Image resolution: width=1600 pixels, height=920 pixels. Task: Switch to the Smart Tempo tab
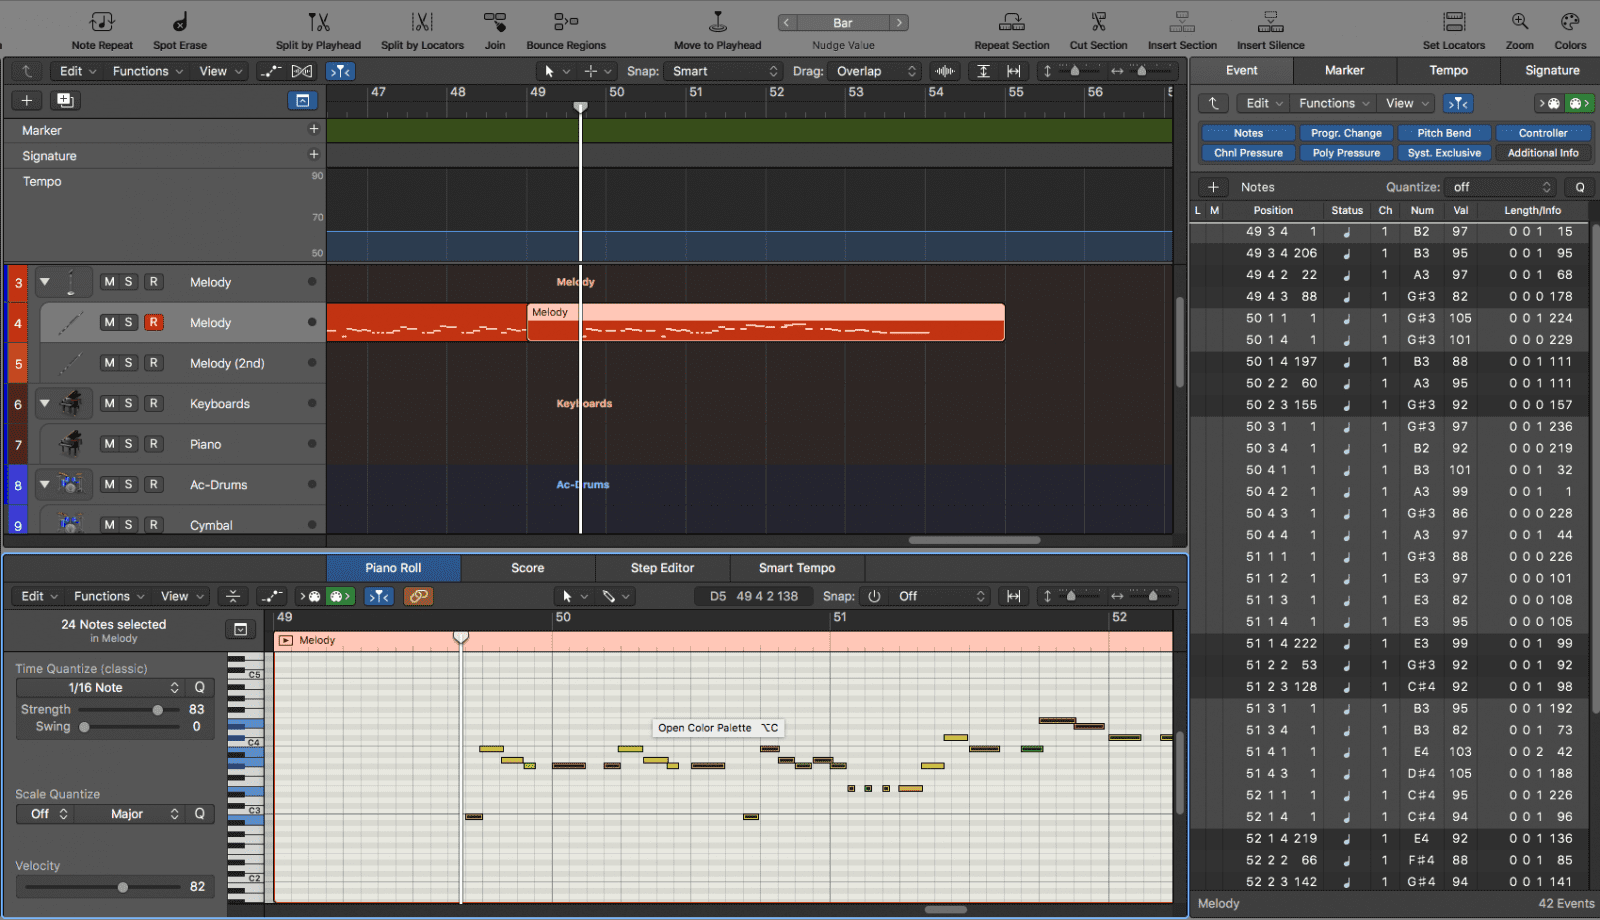click(797, 568)
